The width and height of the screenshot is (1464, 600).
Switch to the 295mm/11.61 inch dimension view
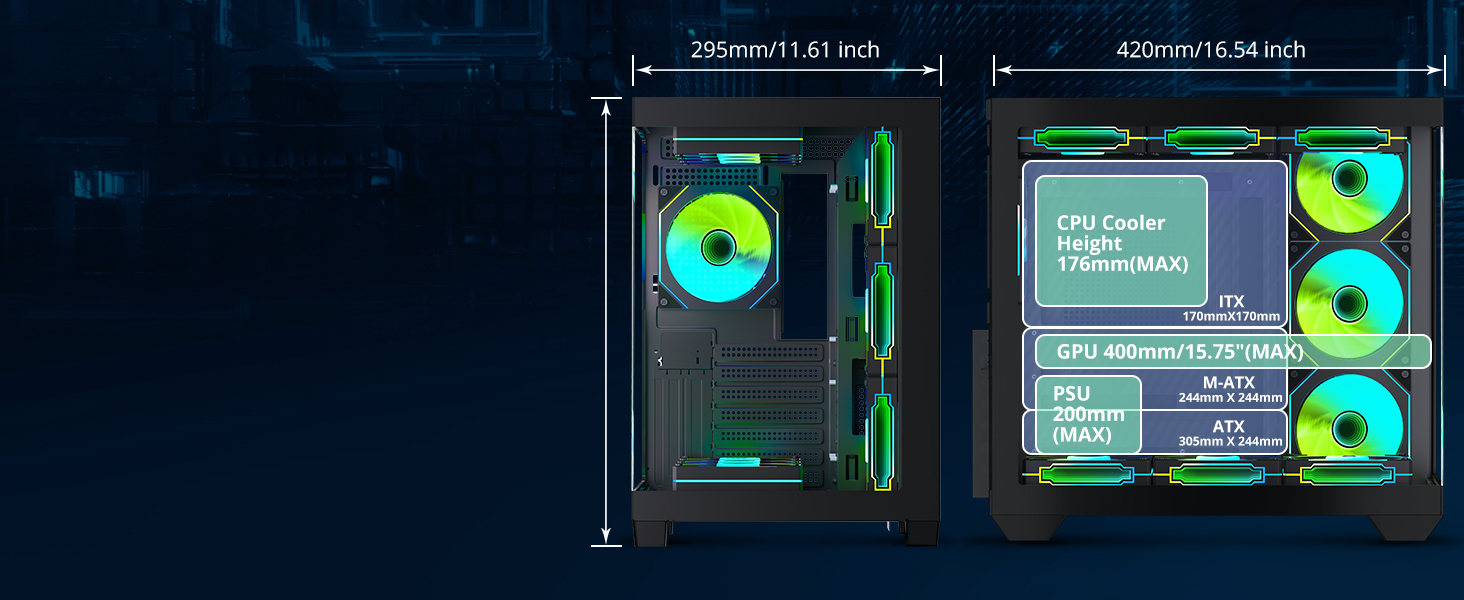(x=785, y=48)
